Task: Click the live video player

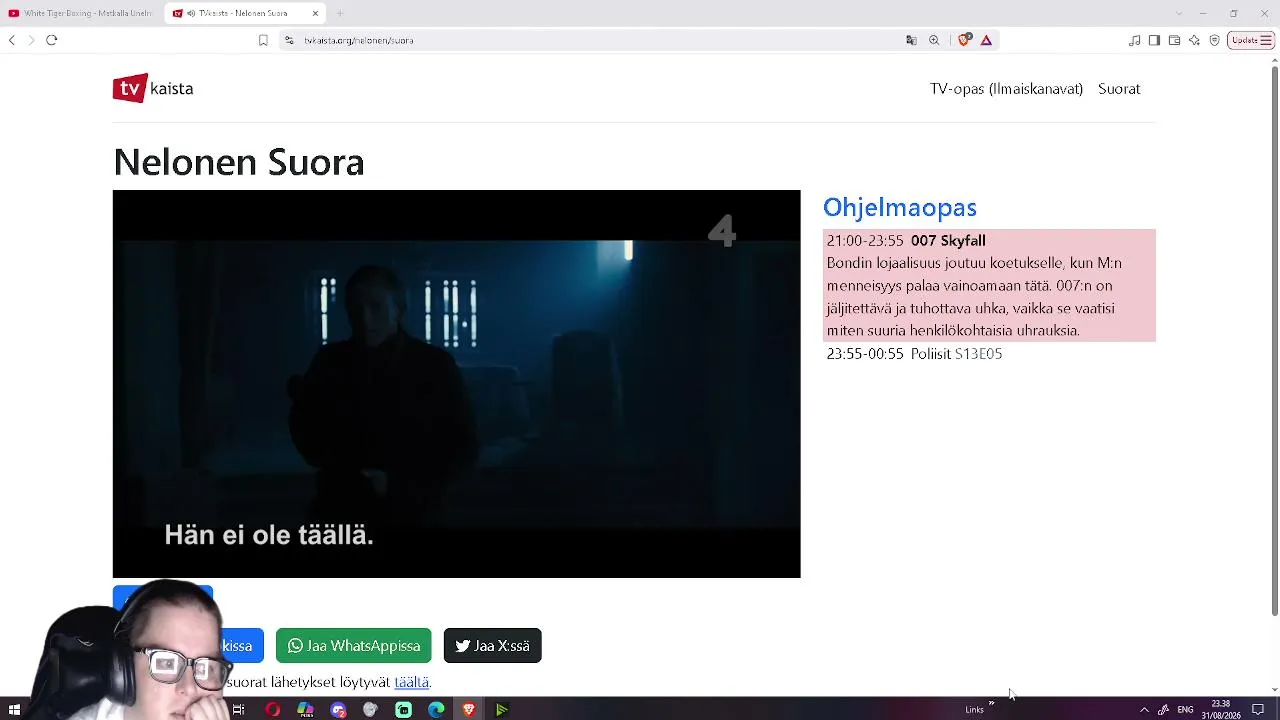Action: (457, 384)
